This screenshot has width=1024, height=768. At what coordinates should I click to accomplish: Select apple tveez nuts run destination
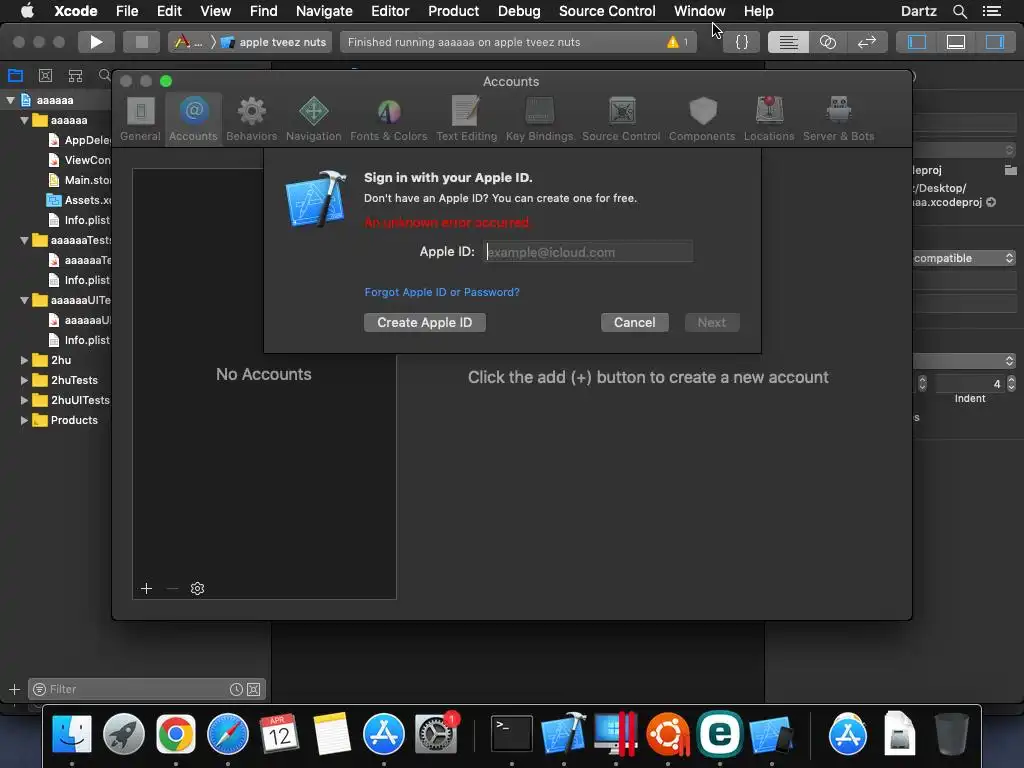pyautogui.click(x=274, y=42)
